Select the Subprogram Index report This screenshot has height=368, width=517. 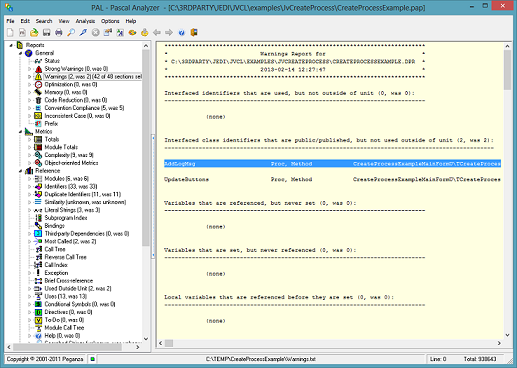[66, 218]
